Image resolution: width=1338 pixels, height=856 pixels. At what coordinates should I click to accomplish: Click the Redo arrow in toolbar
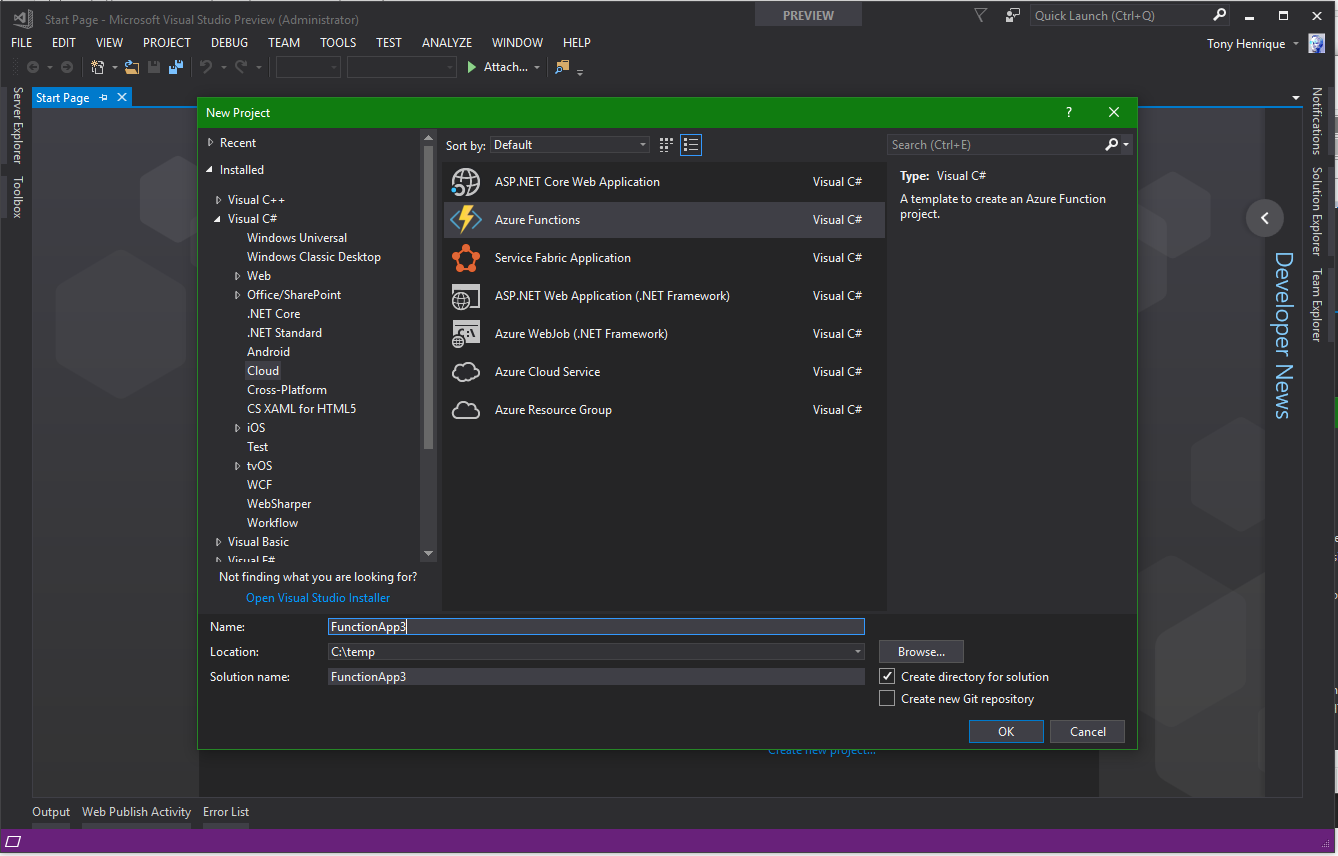pos(241,67)
